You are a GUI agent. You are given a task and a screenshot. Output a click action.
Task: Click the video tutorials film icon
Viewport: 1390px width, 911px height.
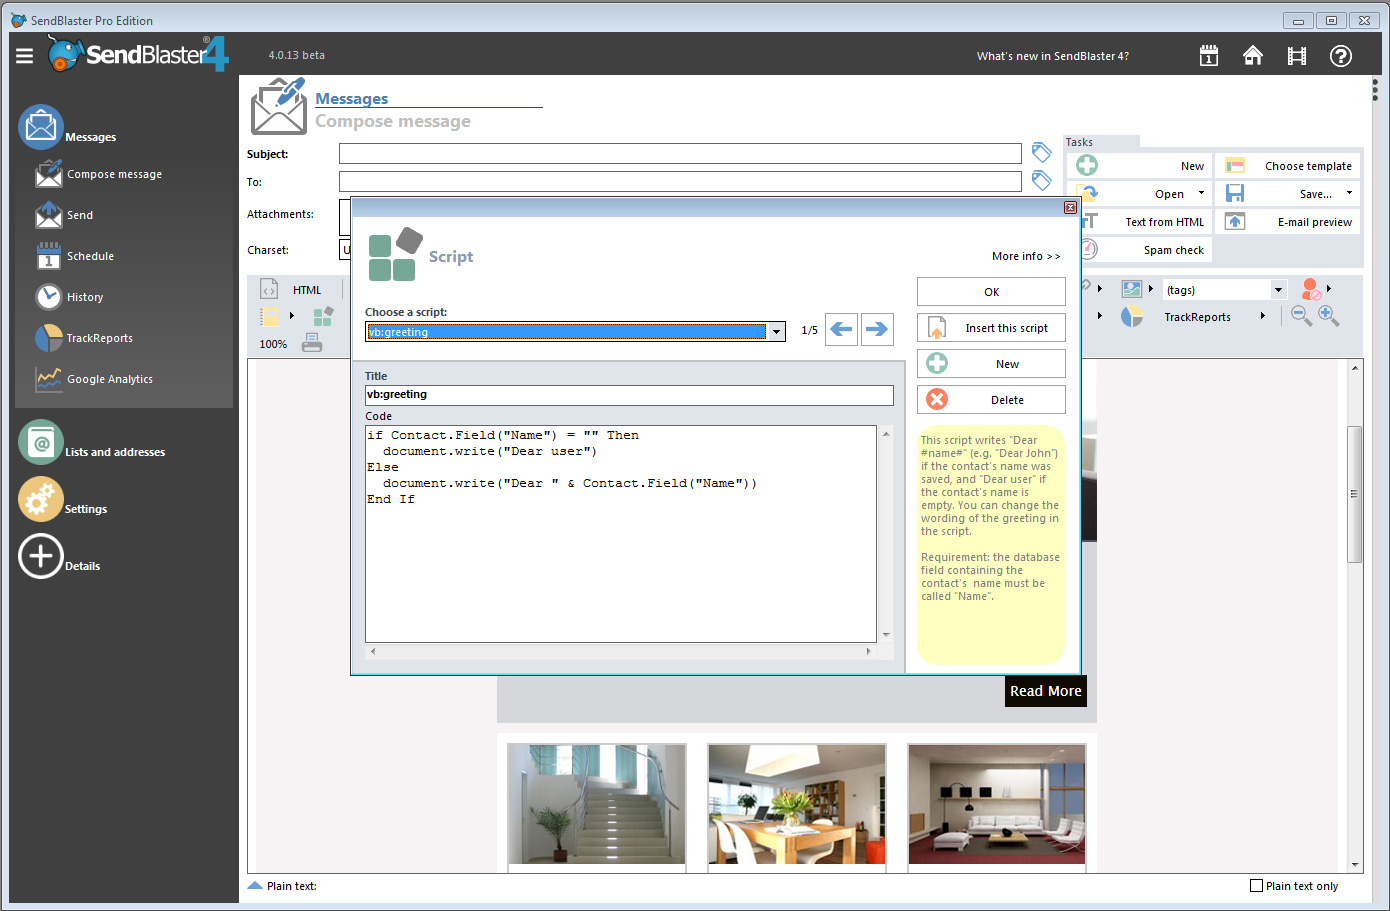[x=1296, y=56]
